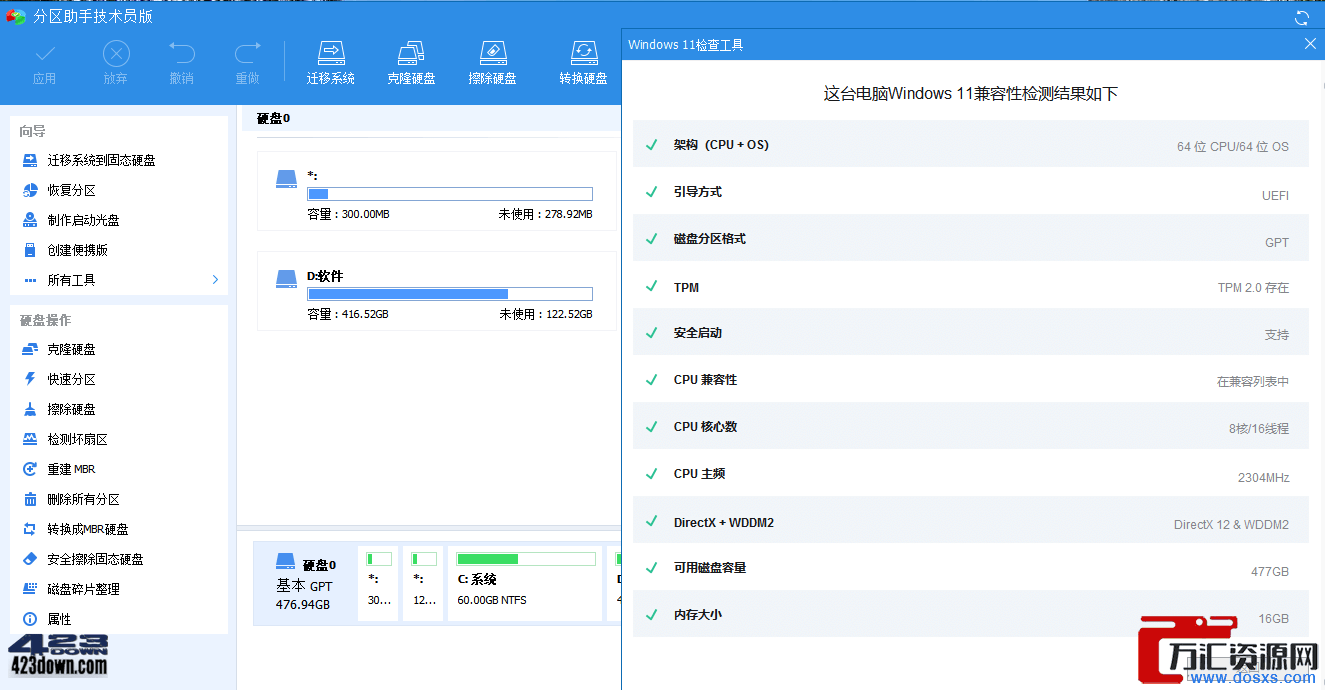Viewport: 1325px width, 690px height.
Task: Click the green checkmark beside 引导方式
Action: pos(652,192)
